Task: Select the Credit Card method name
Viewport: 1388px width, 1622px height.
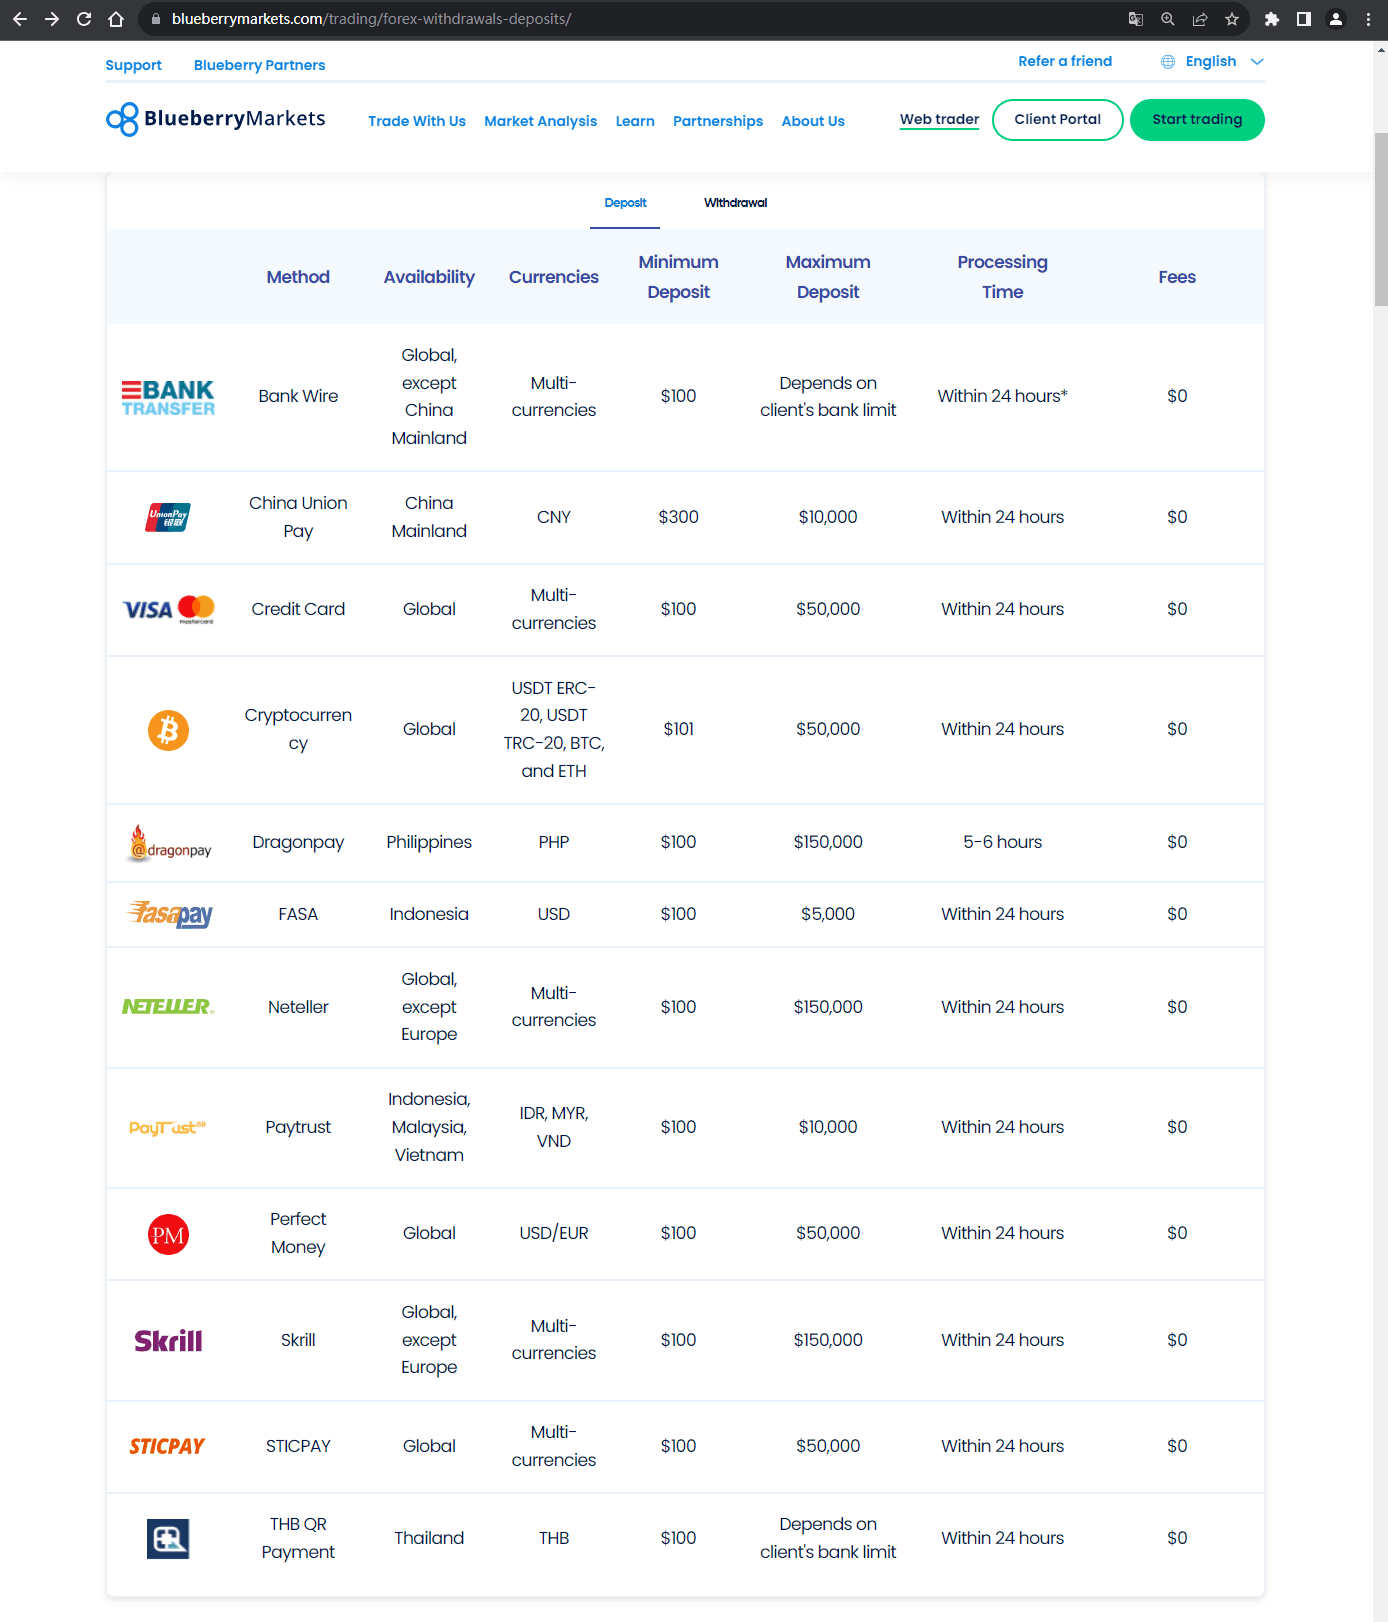Action: 298,609
